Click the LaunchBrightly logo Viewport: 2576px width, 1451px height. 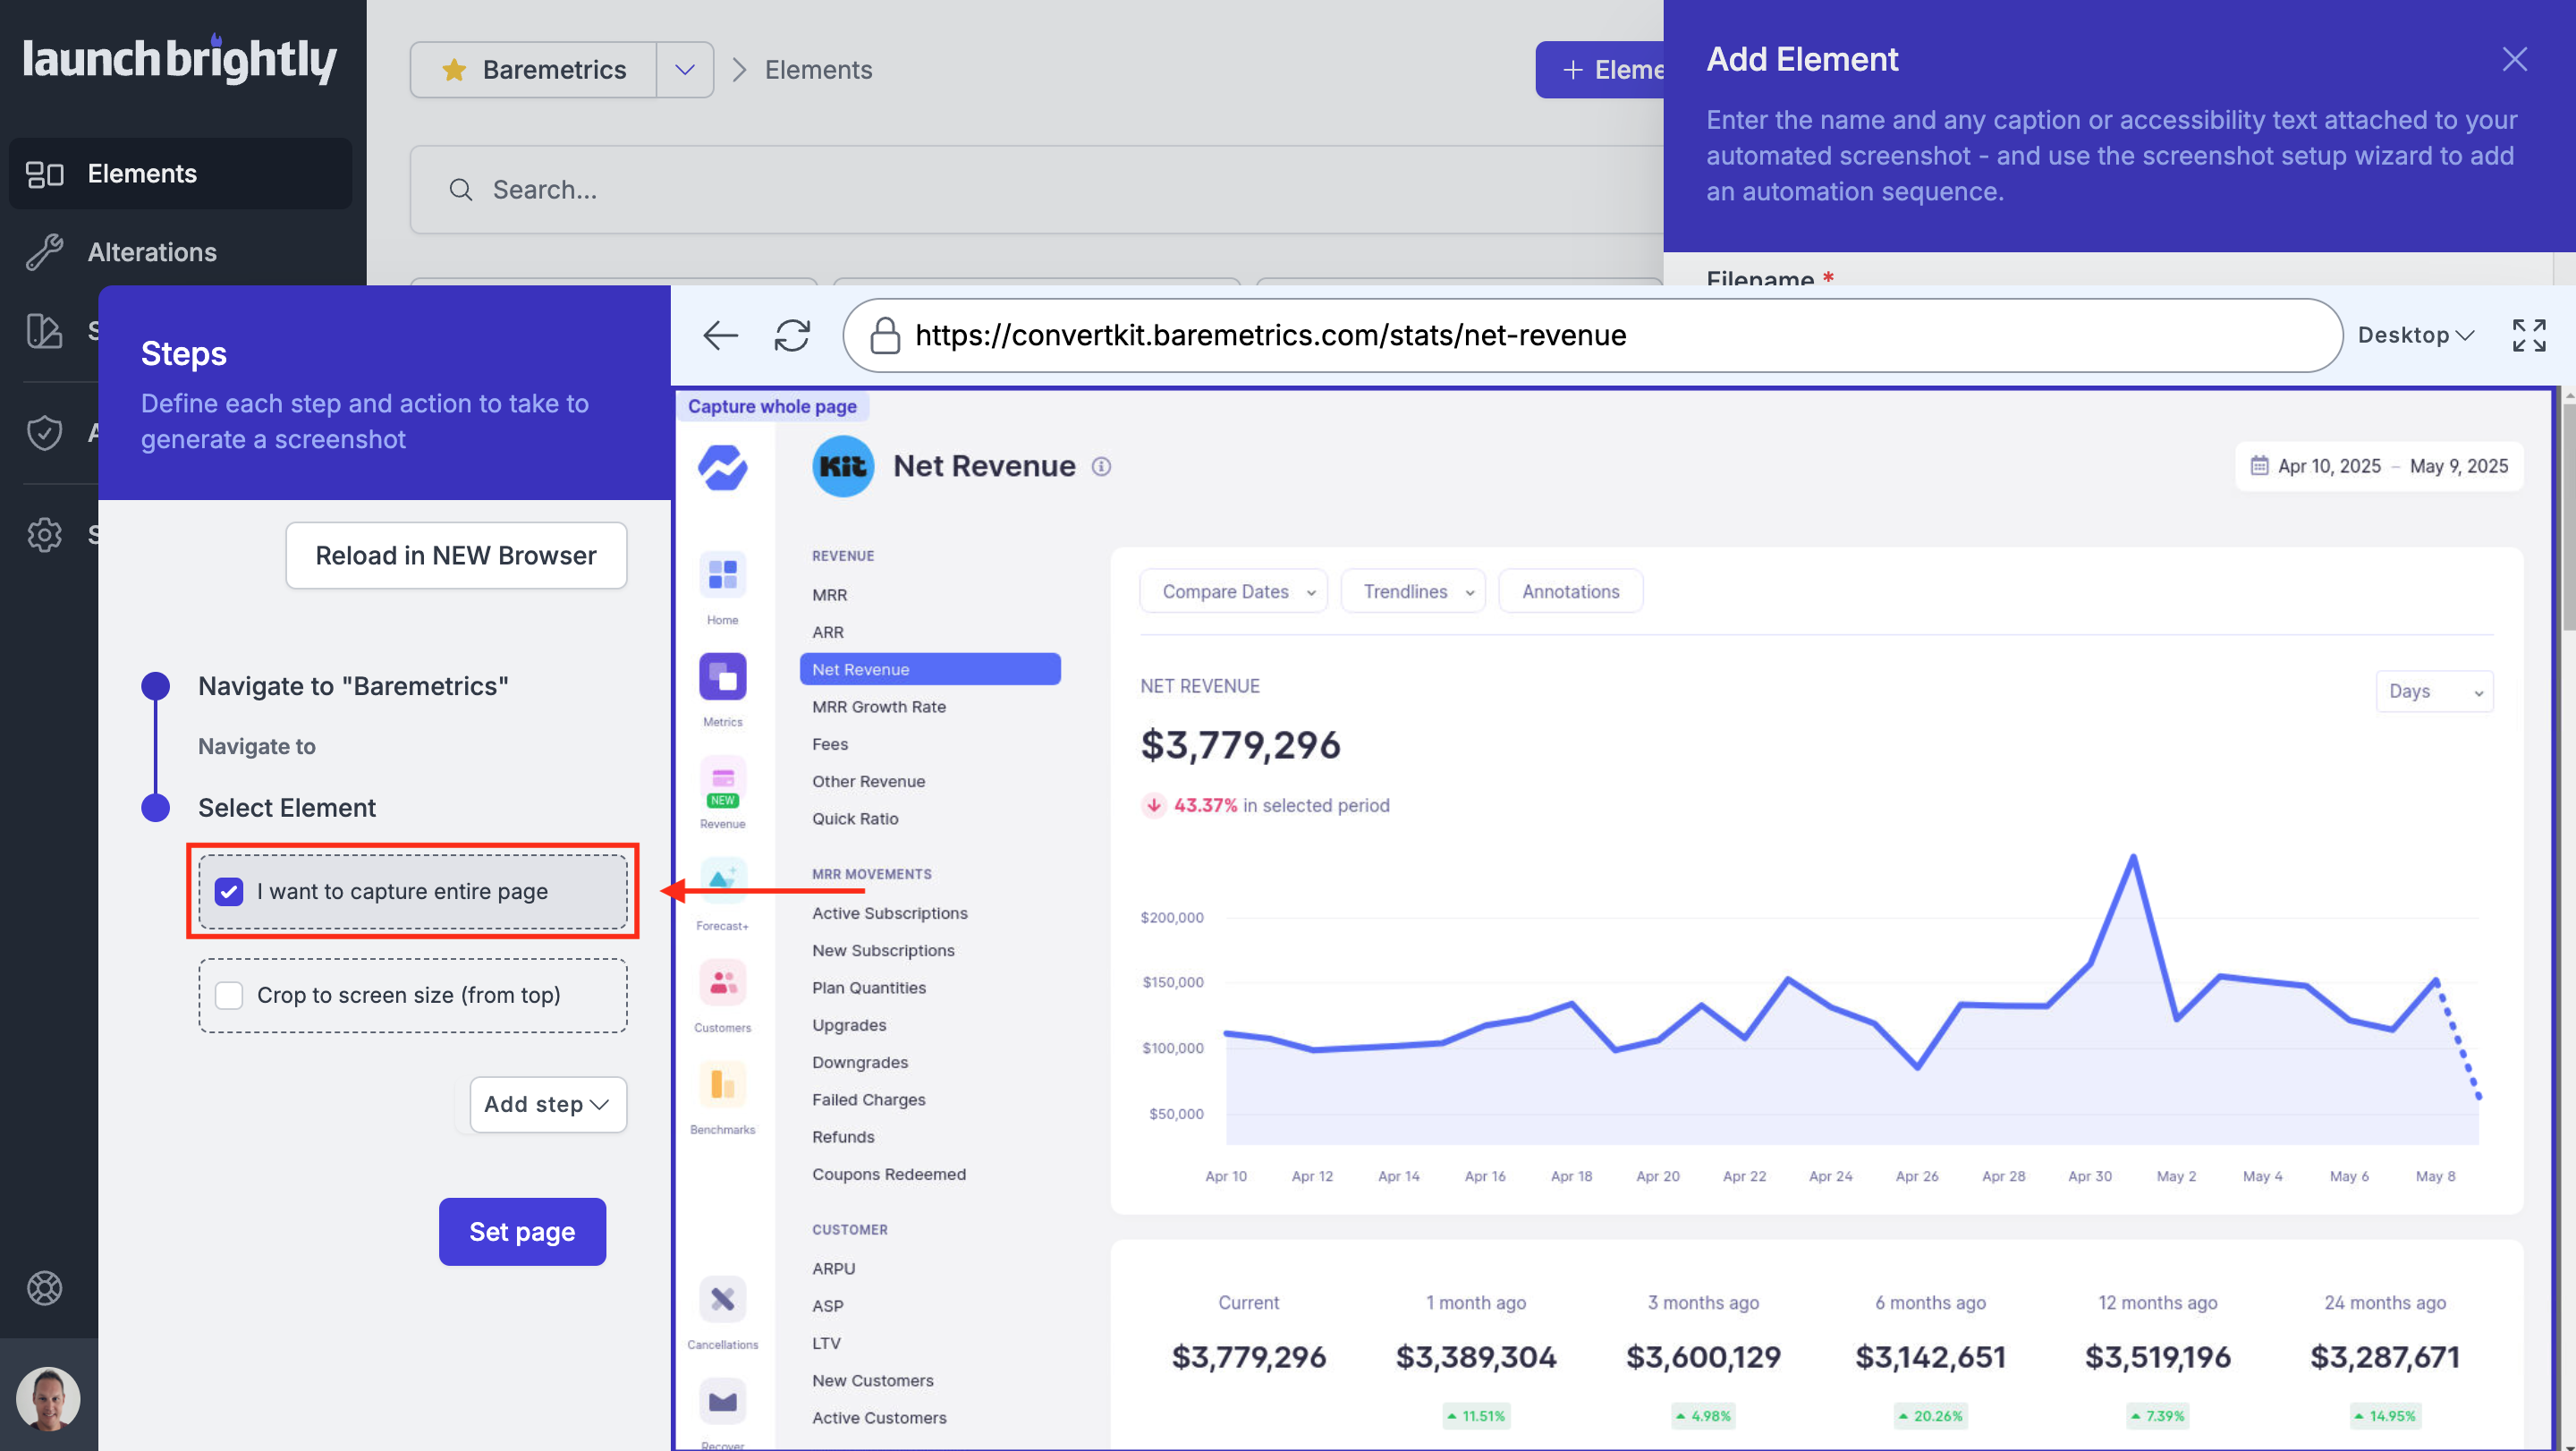point(180,59)
